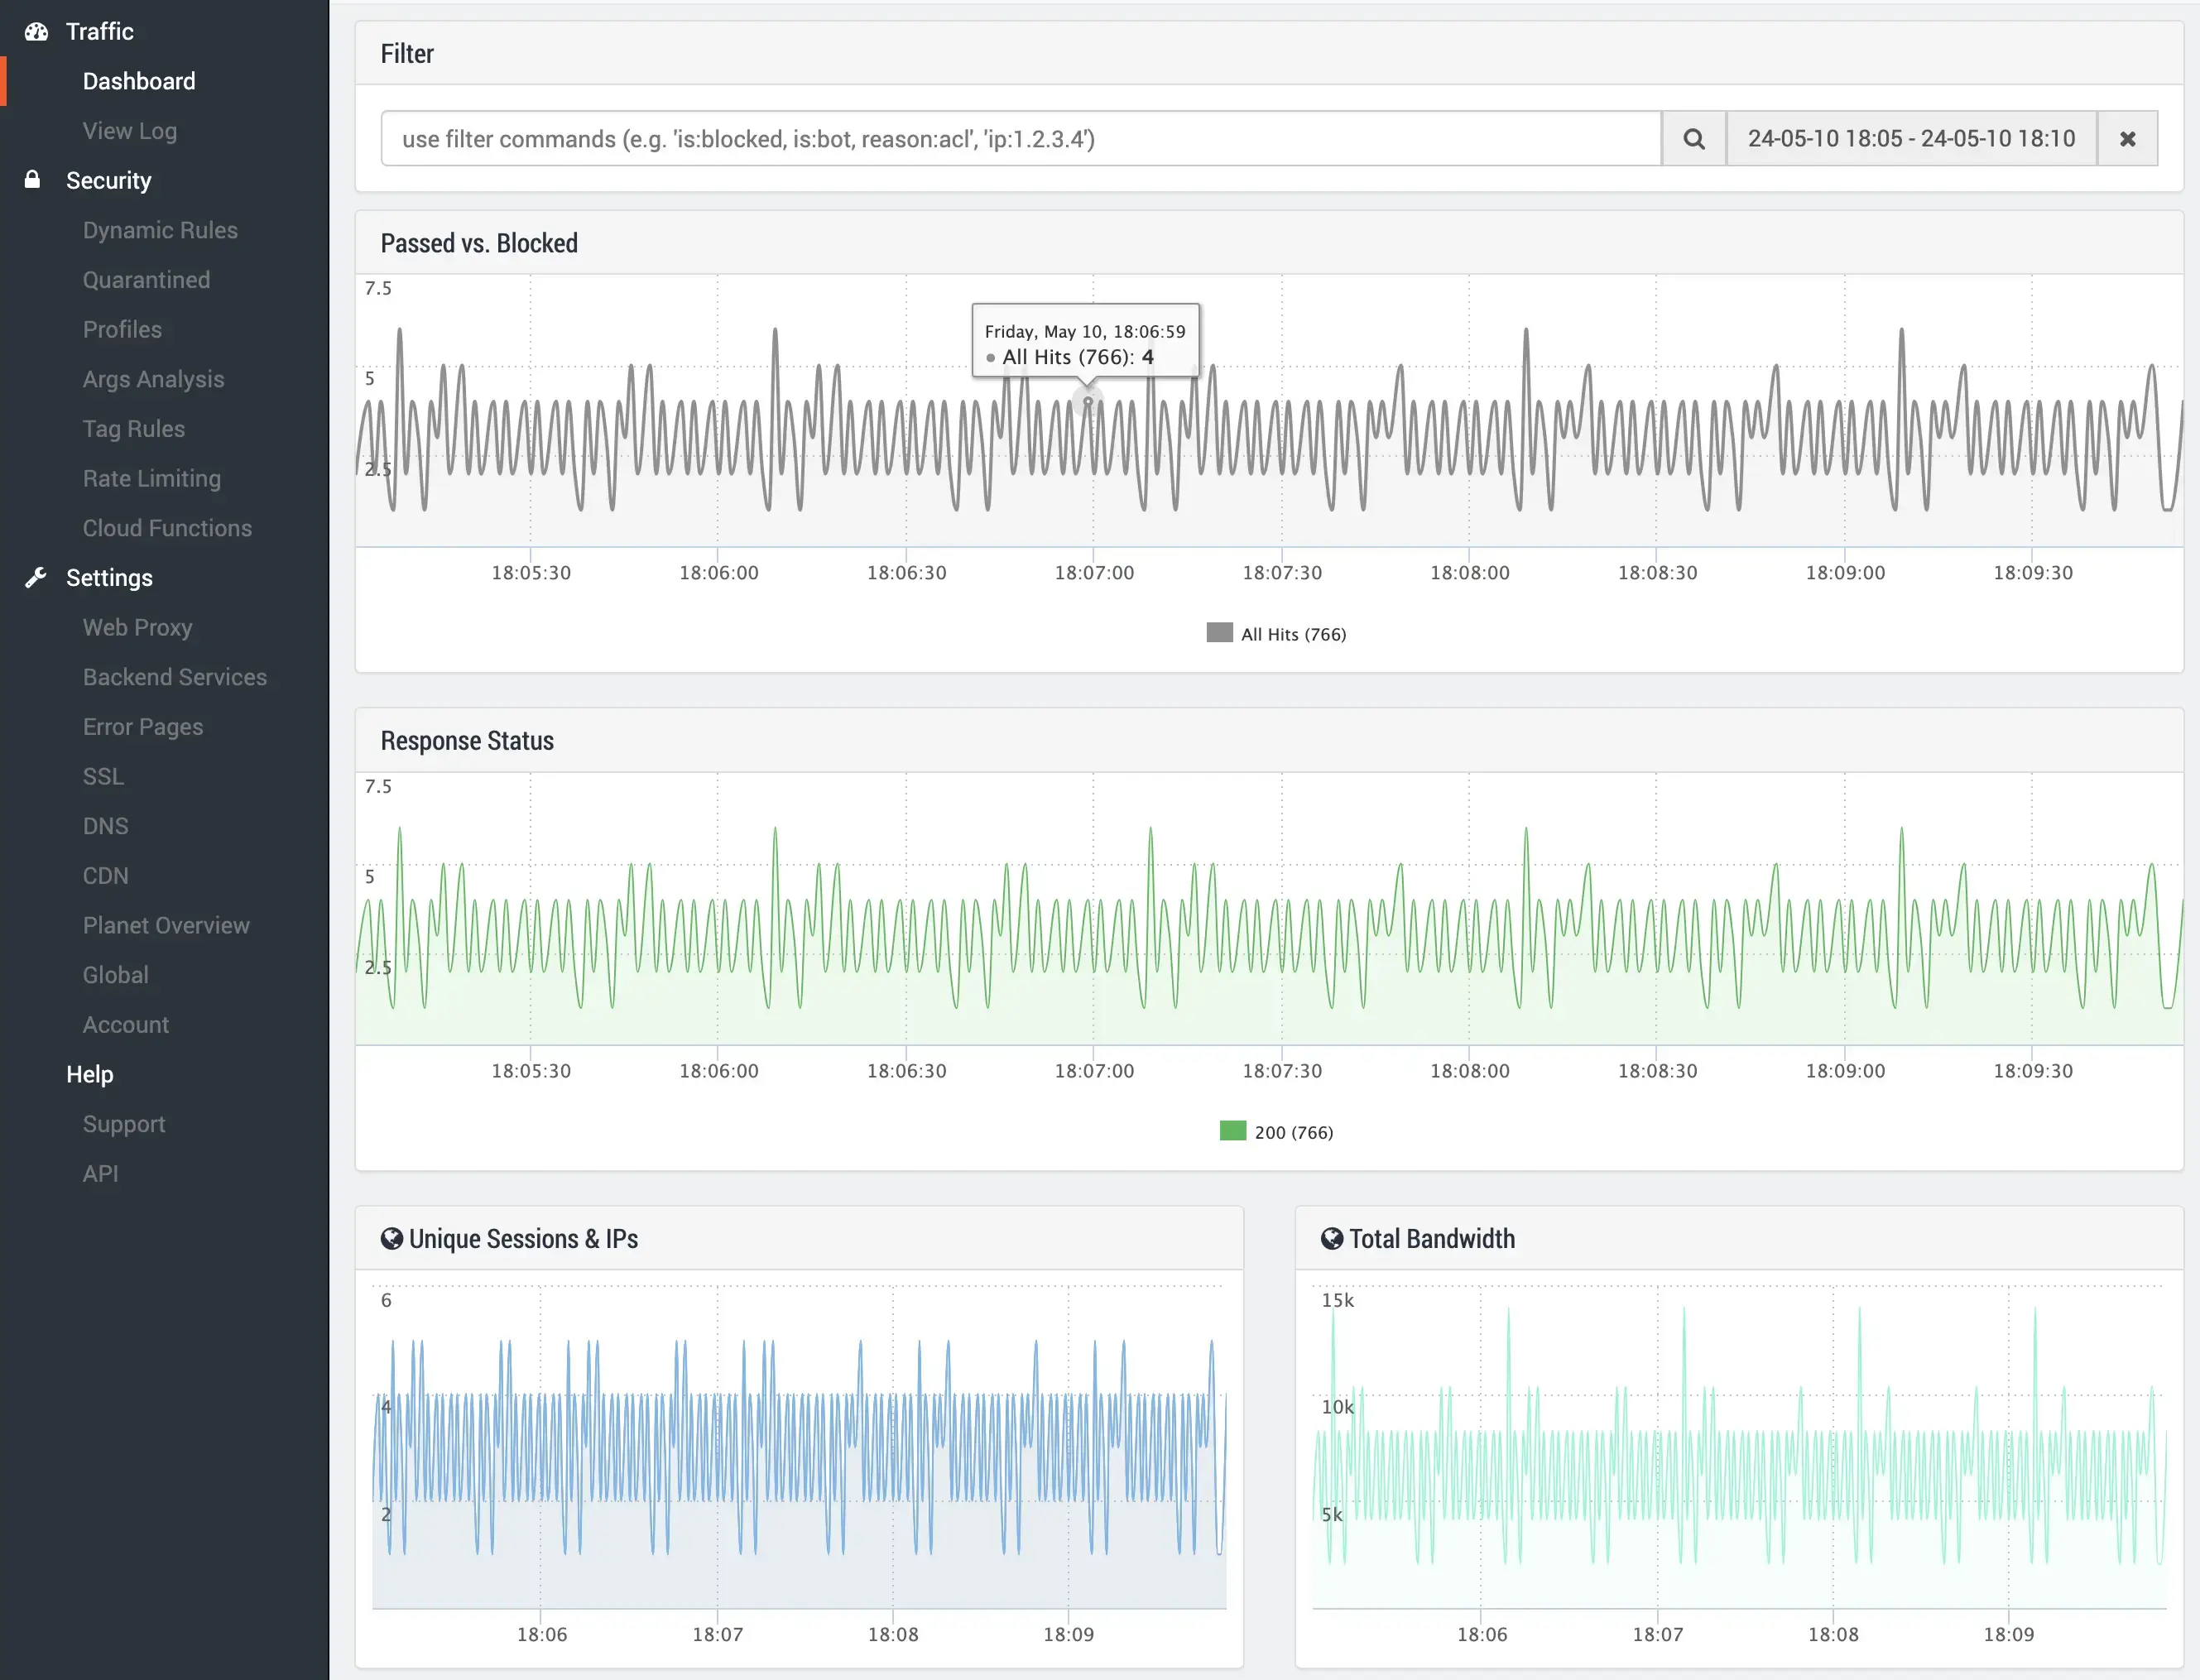This screenshot has width=2200, height=1680.
Task: Click the Security lock icon
Action: coord(33,180)
